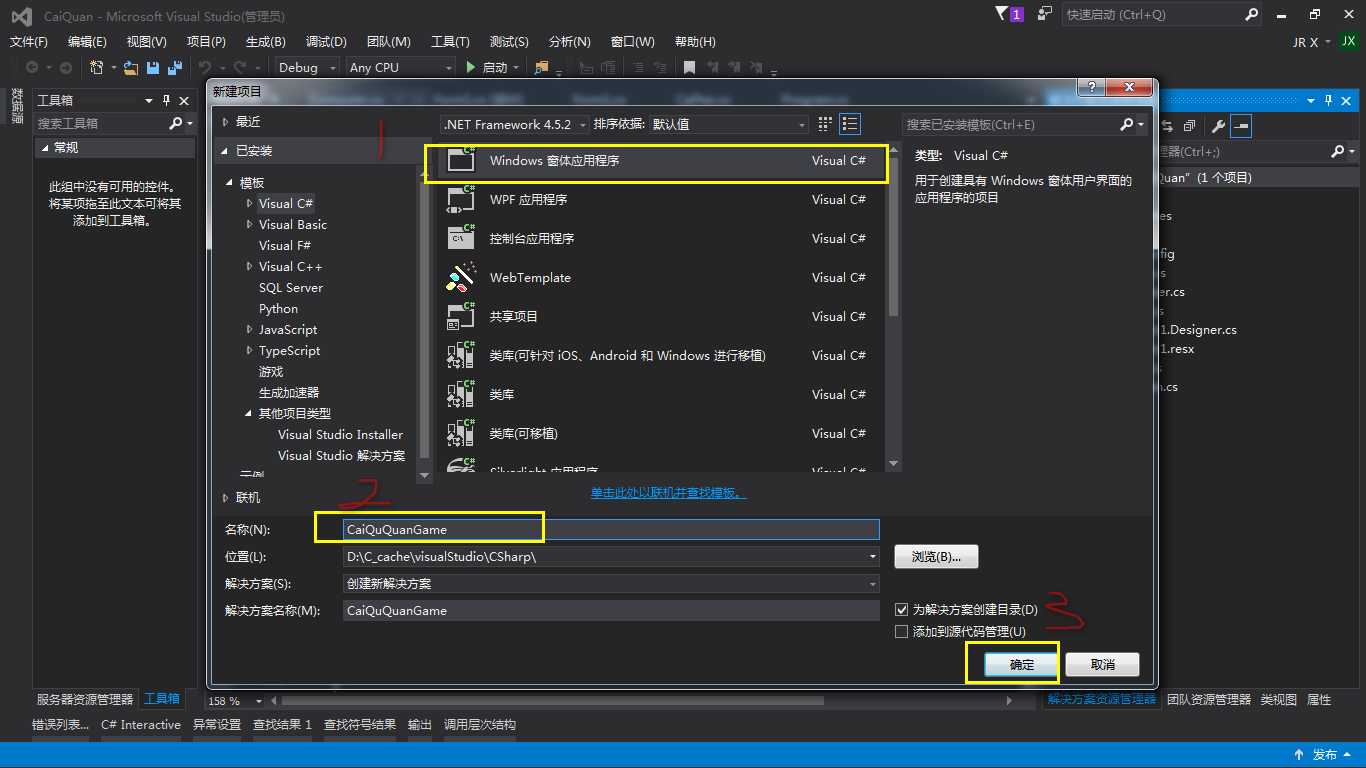Expand the Visual Basic template node

tap(250, 224)
